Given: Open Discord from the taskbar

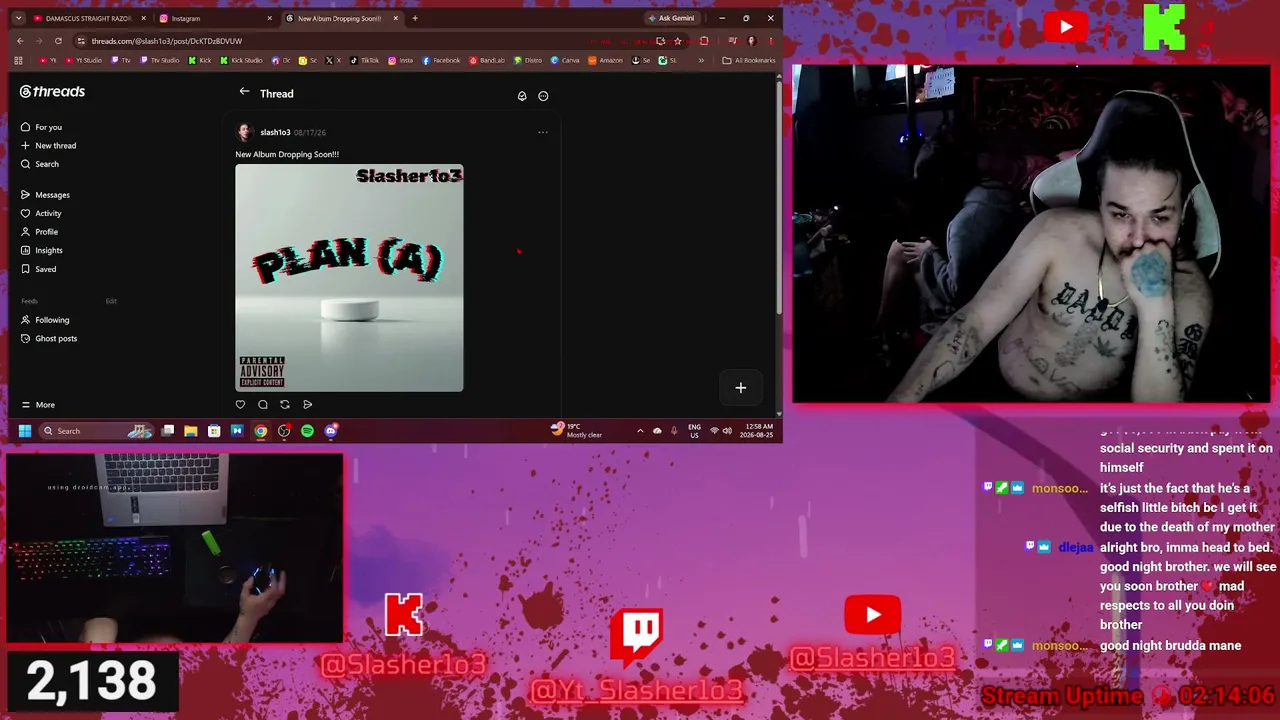Looking at the screenshot, I should coord(331,431).
